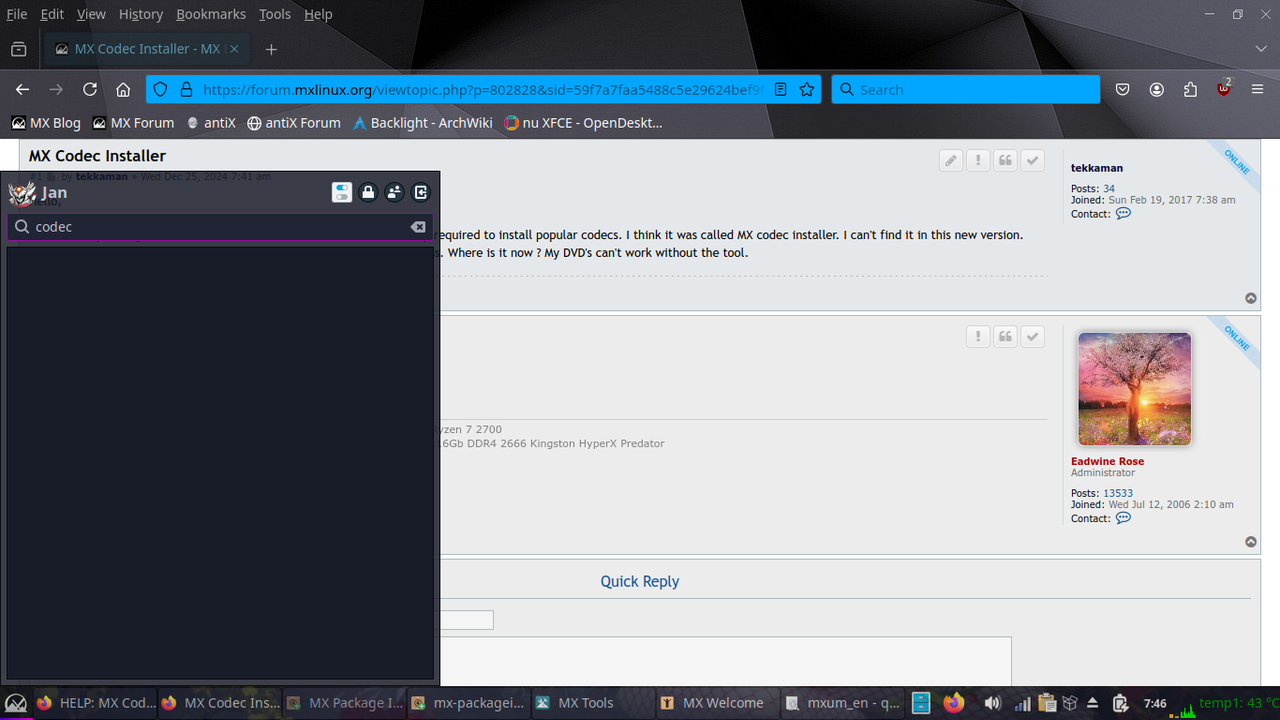Expand the List all tabs chevron

1261,49
